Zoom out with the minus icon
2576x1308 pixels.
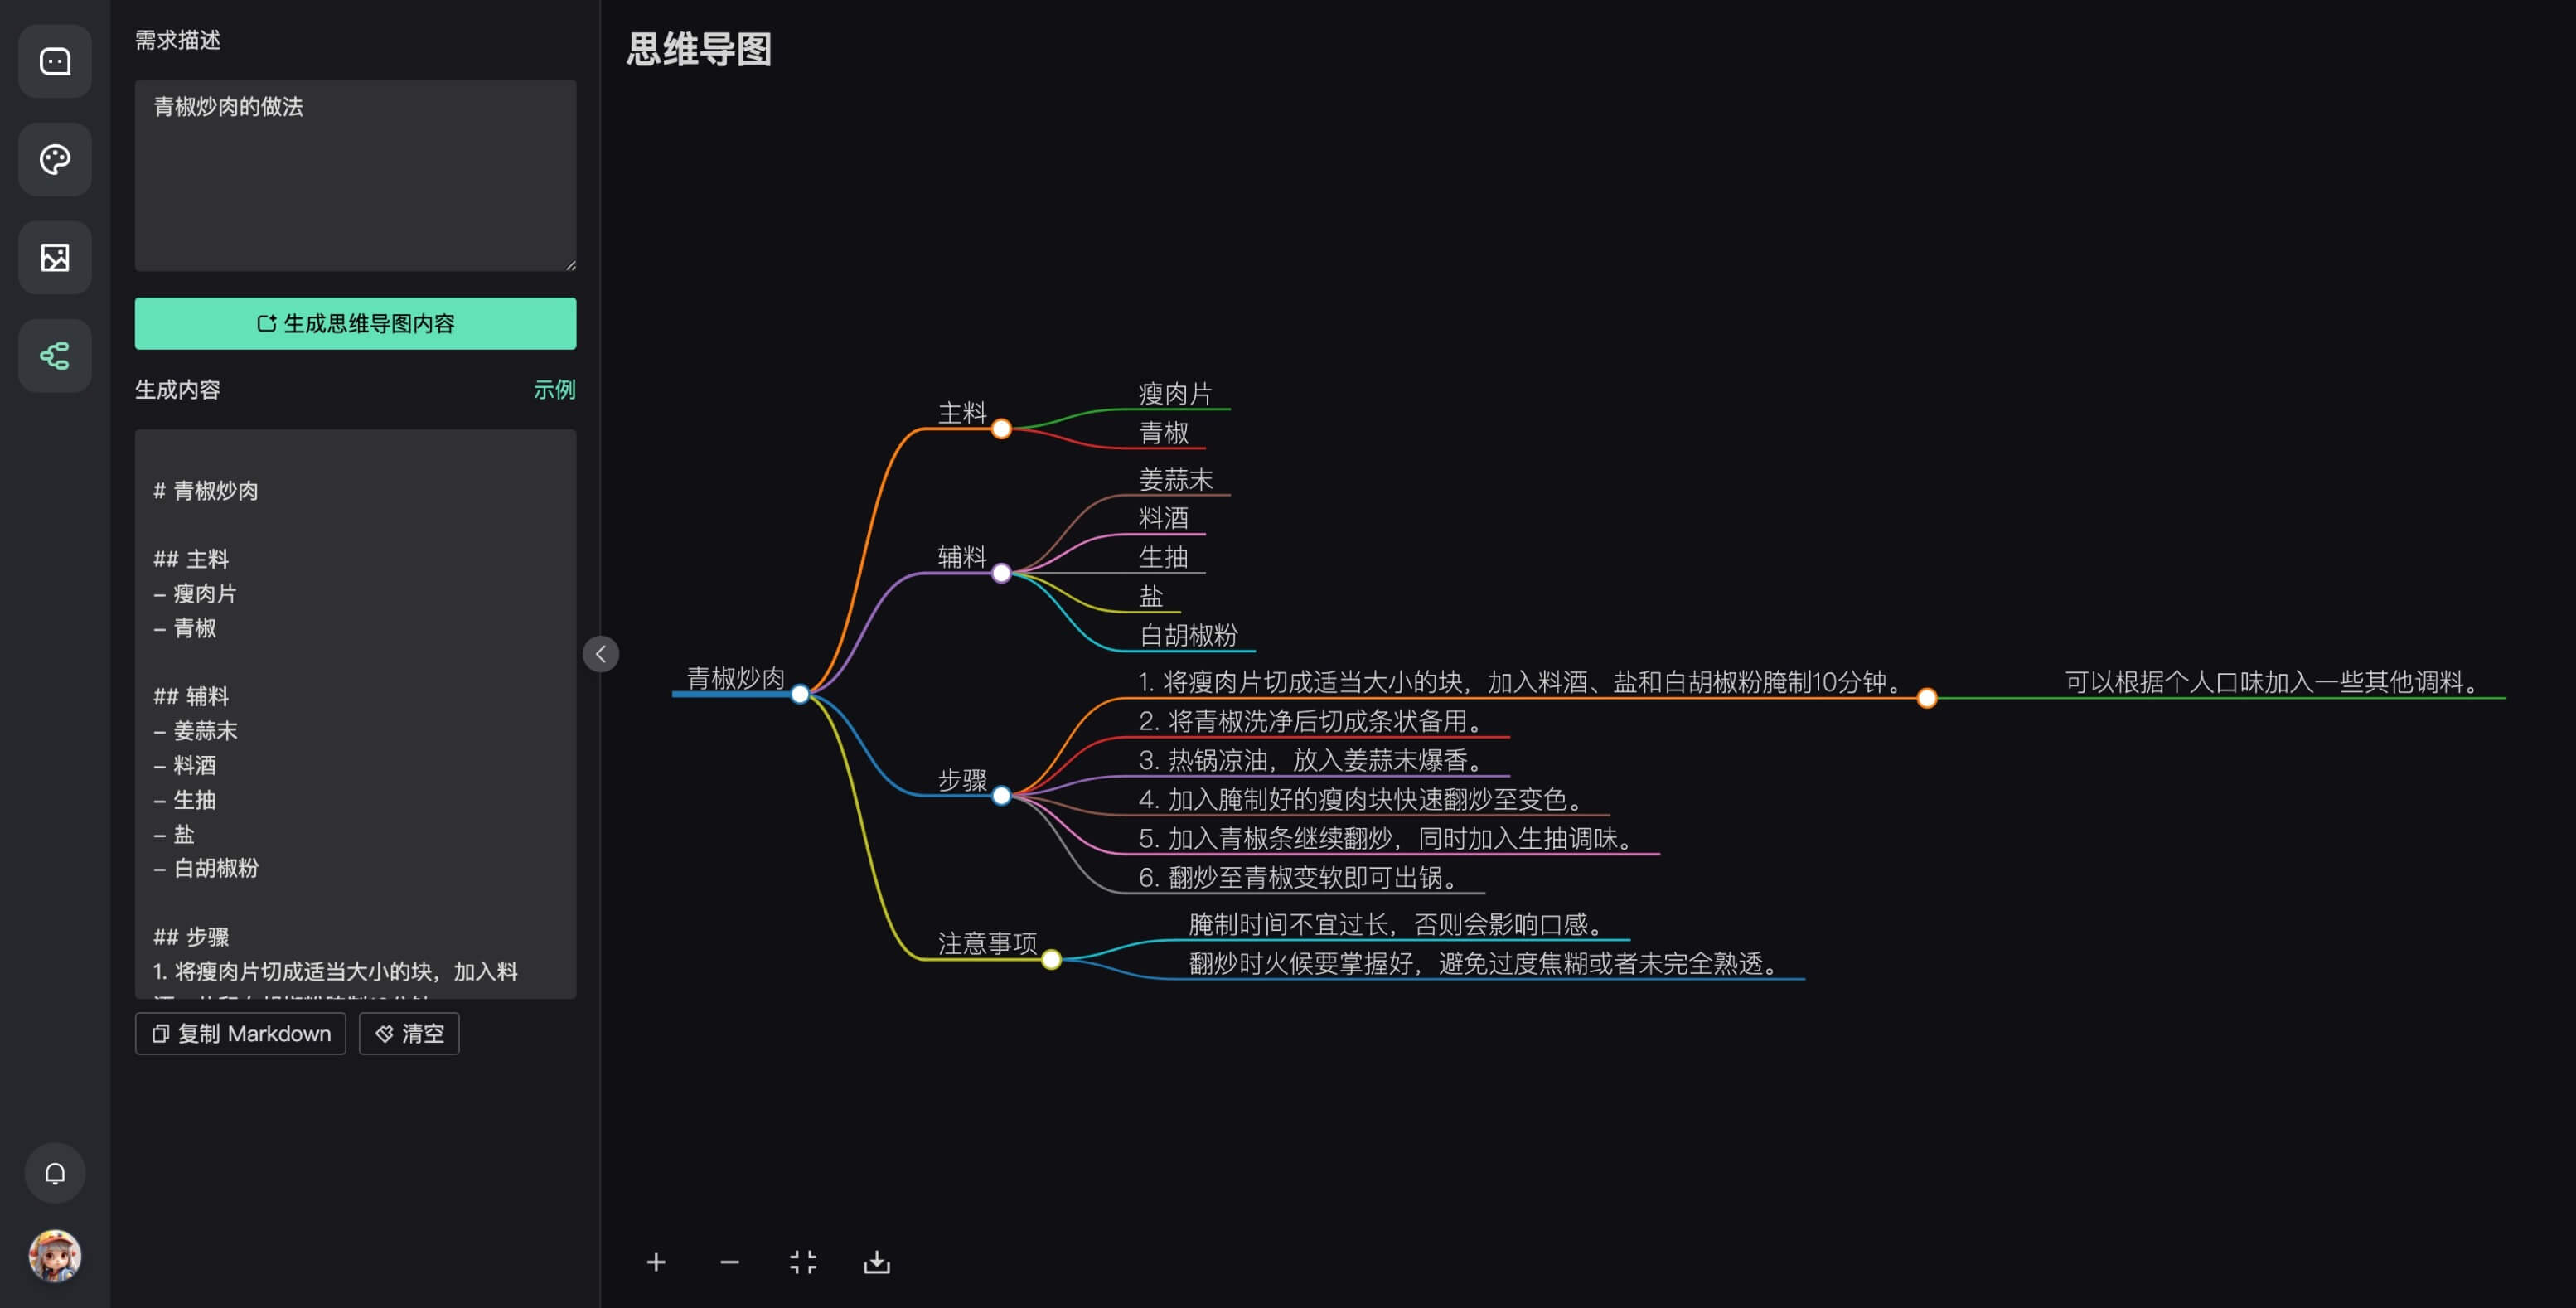tap(730, 1262)
